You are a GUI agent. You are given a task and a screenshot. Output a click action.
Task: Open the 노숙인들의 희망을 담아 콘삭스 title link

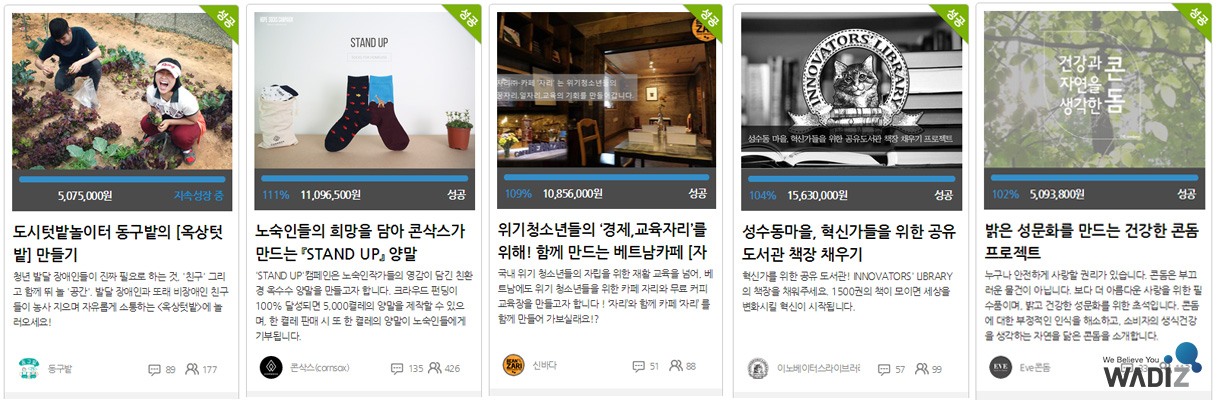(360, 243)
